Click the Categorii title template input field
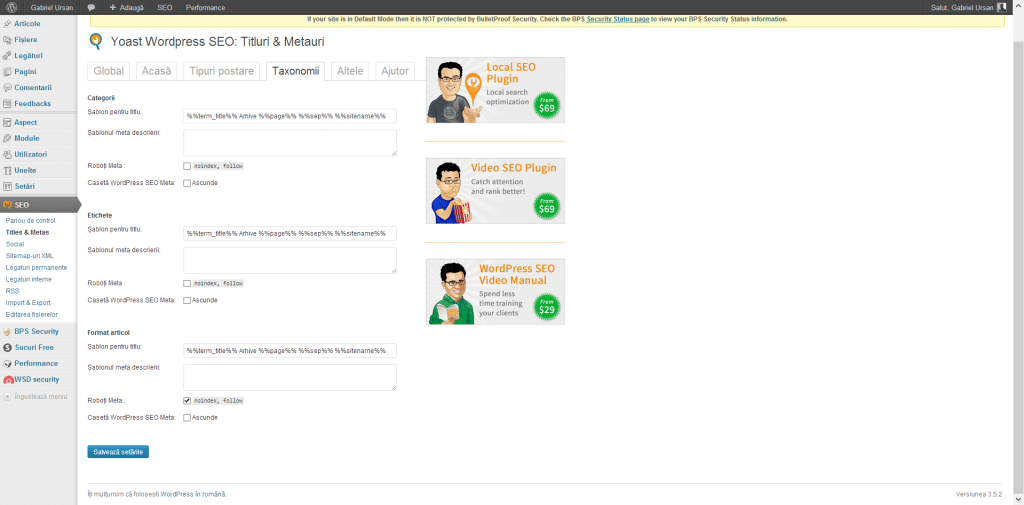This screenshot has width=1024, height=505. (290, 116)
